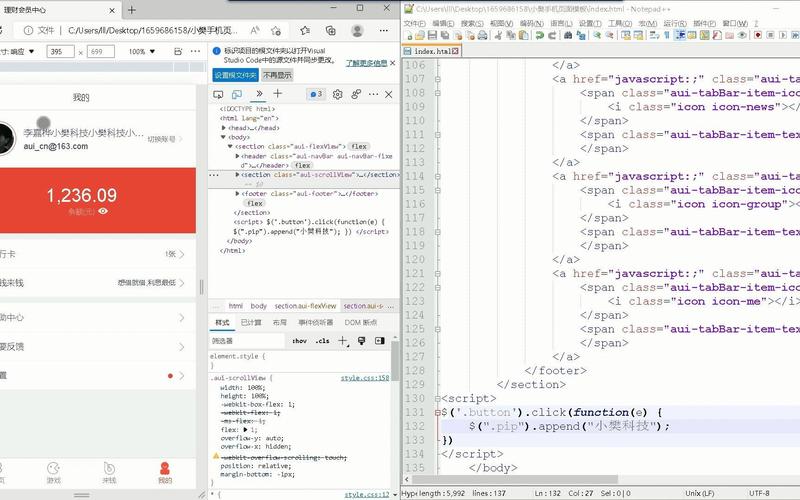
Task: Open the 搜索(S) menu in Notepad++
Action: [x=471, y=23]
